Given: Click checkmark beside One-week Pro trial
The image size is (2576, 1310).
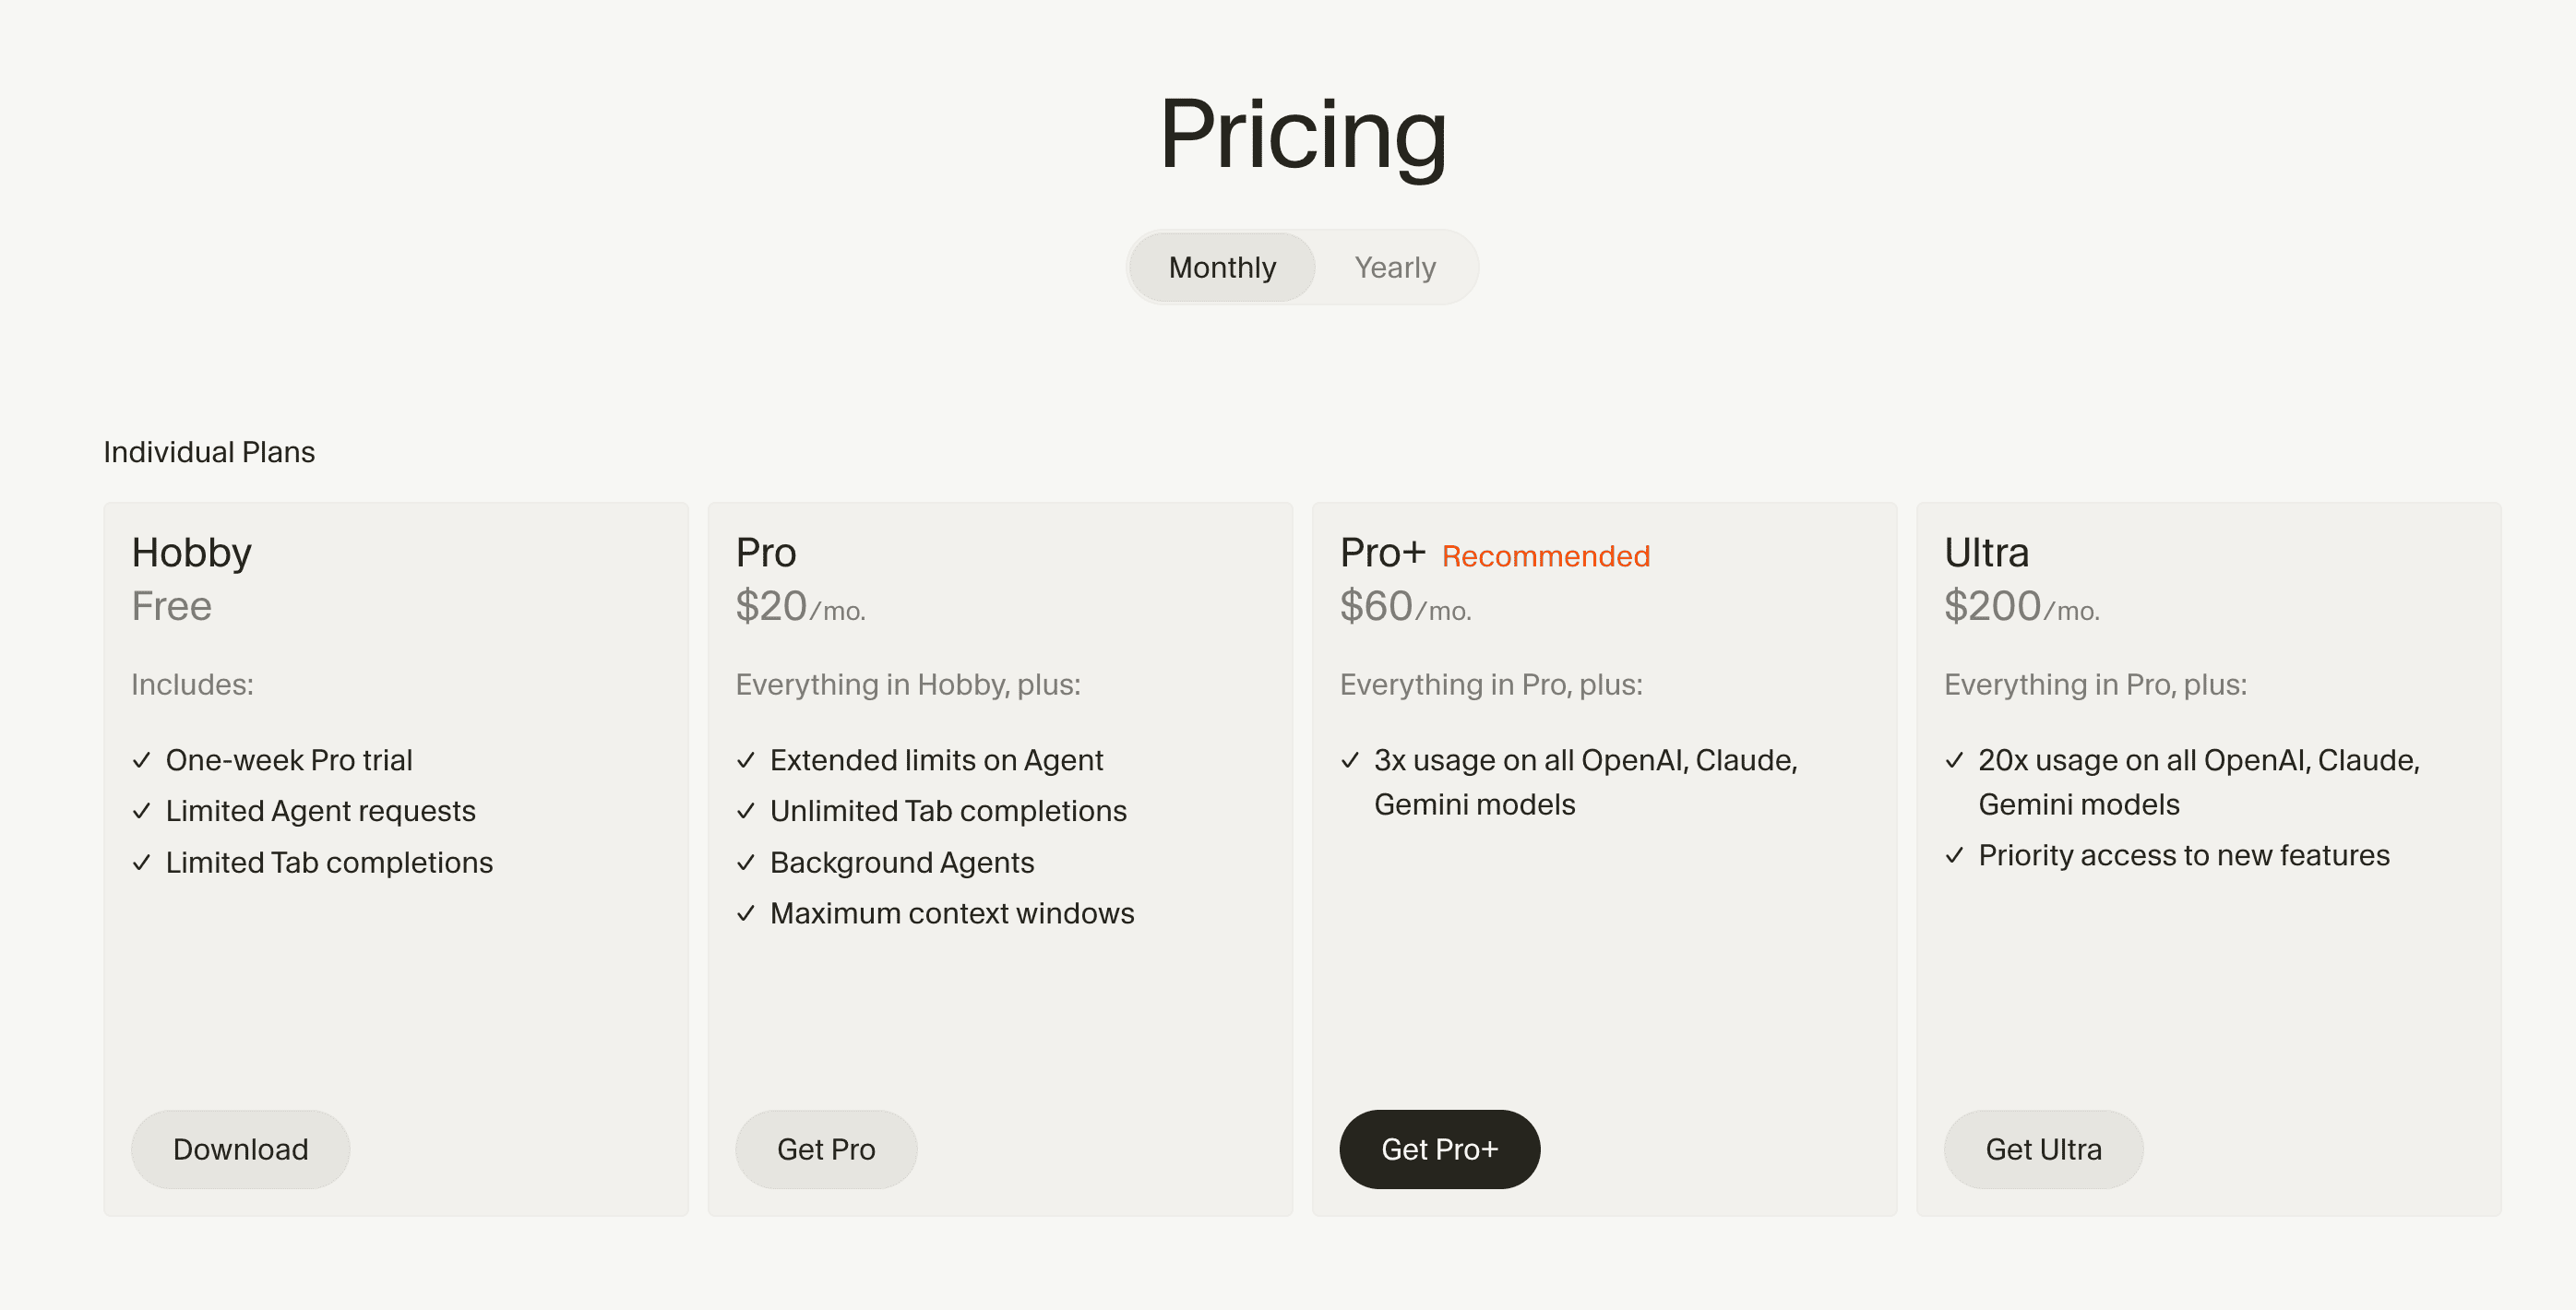Looking at the screenshot, I should pos(142,760).
